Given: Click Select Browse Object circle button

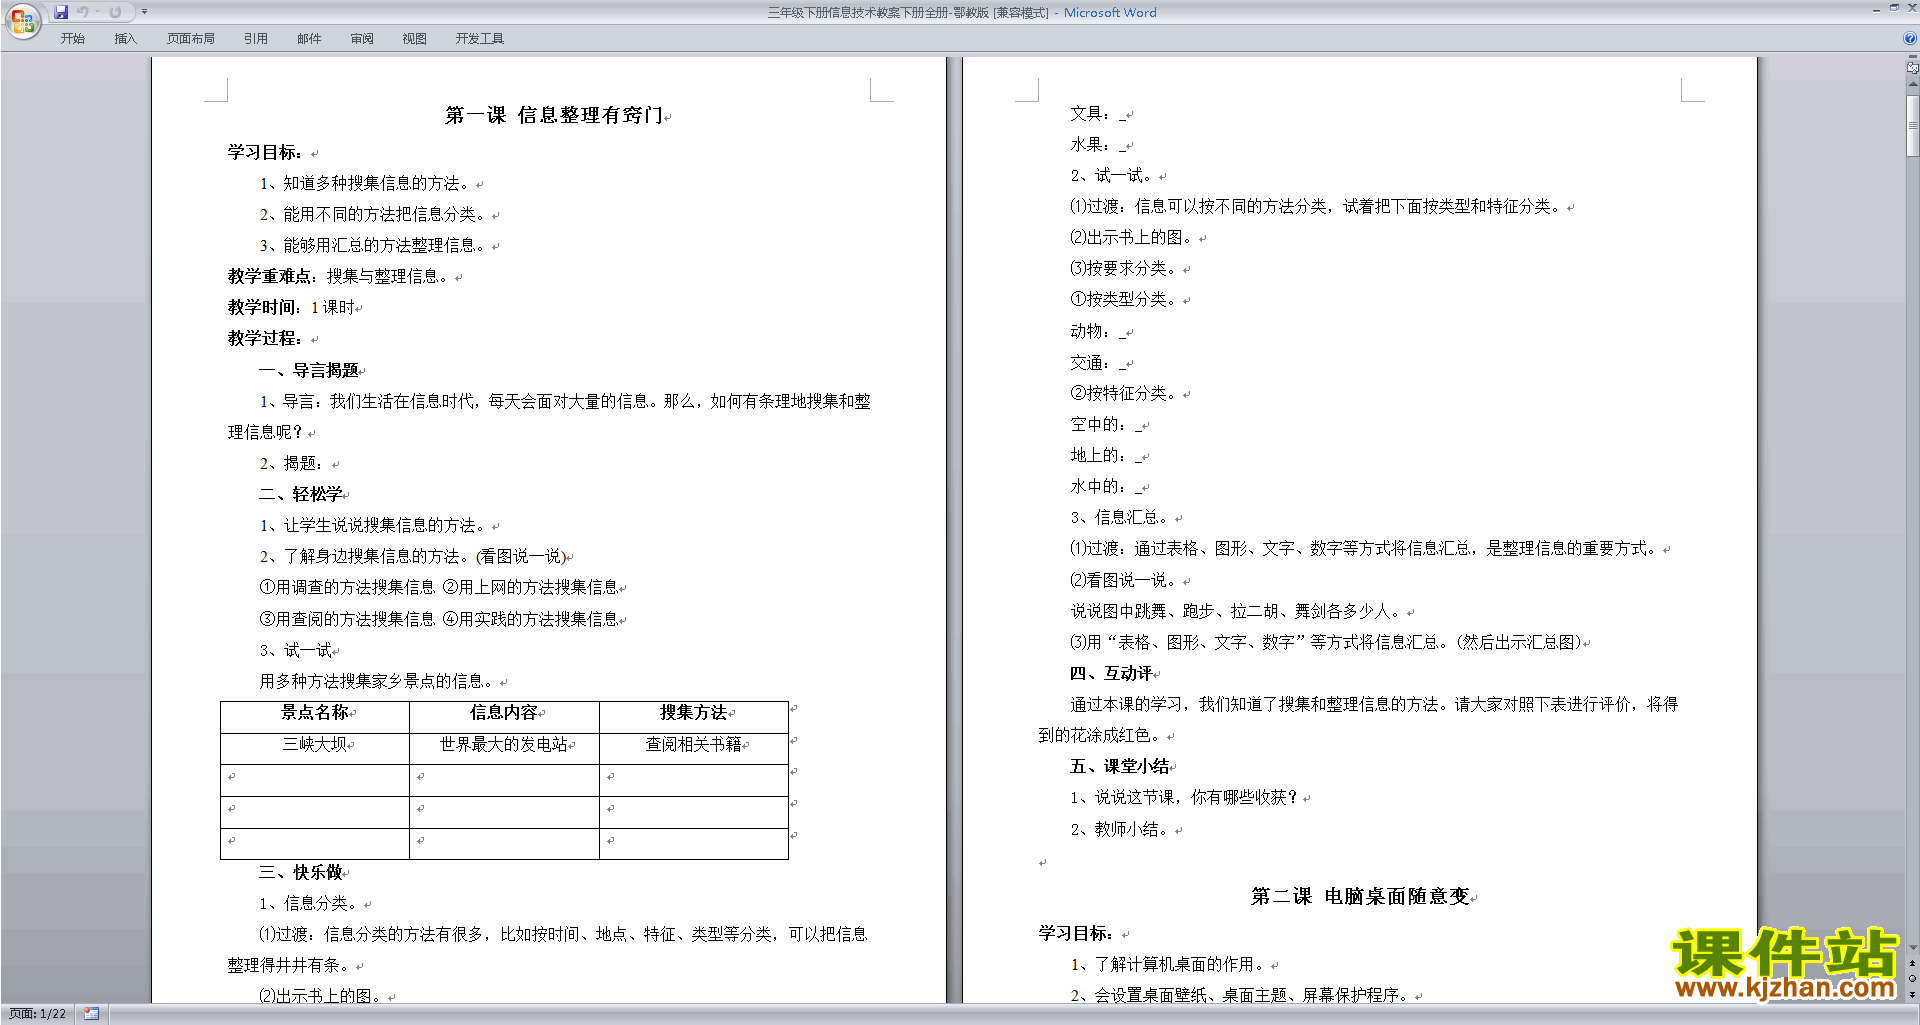Looking at the screenshot, I should click(1913, 979).
